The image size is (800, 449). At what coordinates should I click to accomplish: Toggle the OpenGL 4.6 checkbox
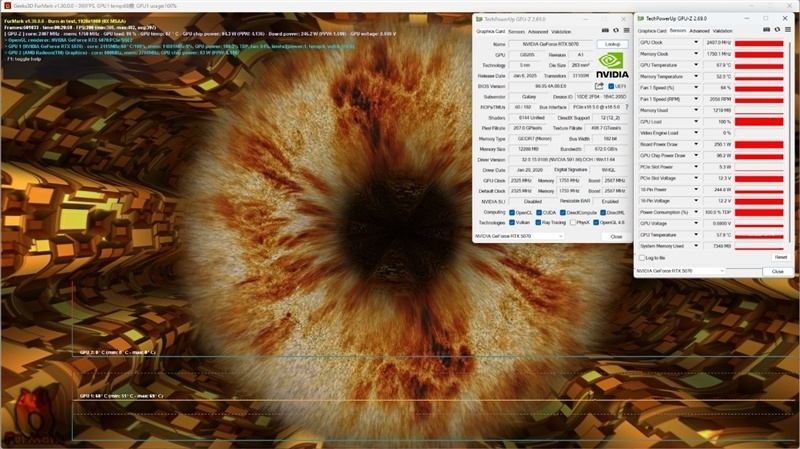tap(596, 222)
